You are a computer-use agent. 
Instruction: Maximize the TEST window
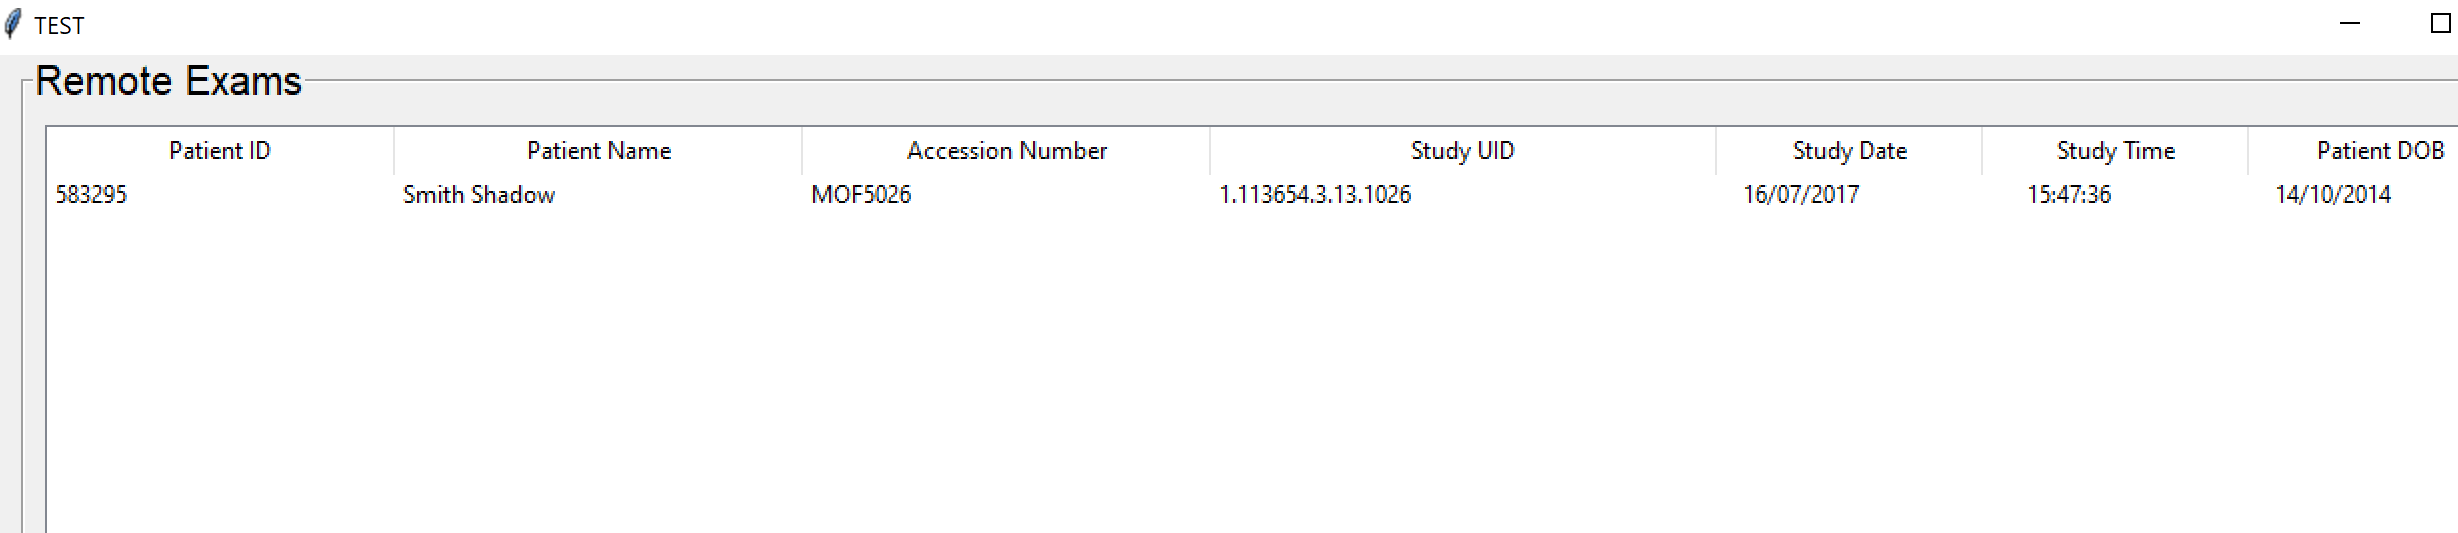pos(2438,24)
